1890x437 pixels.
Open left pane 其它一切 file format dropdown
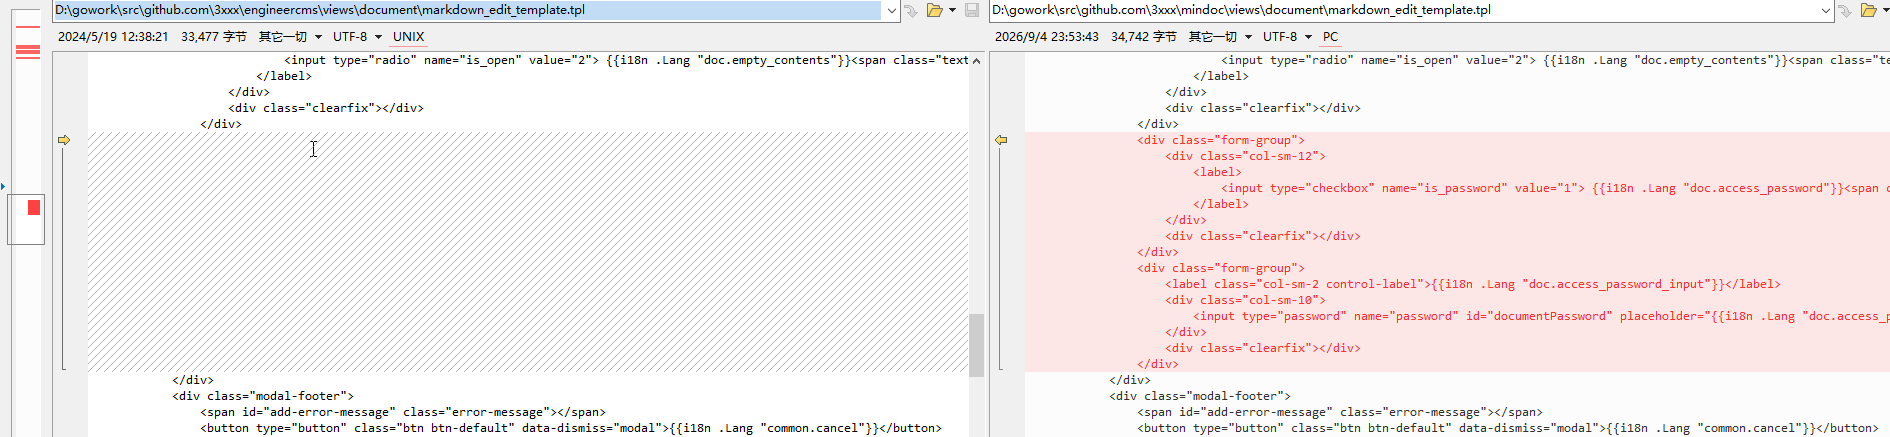(x=290, y=37)
